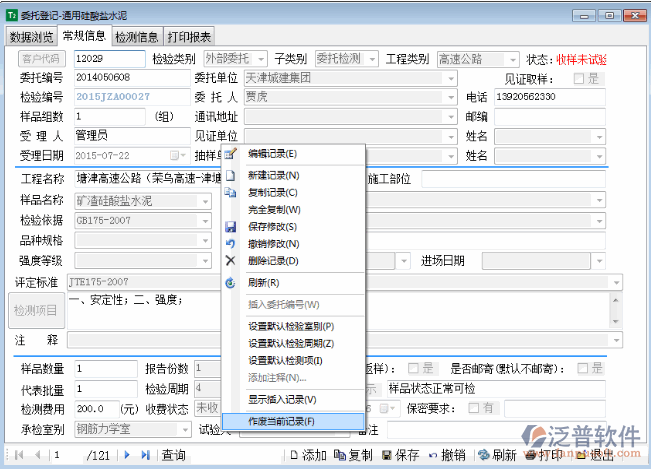Viewport: 651px width, 469px height.
Task: Switch to the 检测信息 tab
Action: 137,37
